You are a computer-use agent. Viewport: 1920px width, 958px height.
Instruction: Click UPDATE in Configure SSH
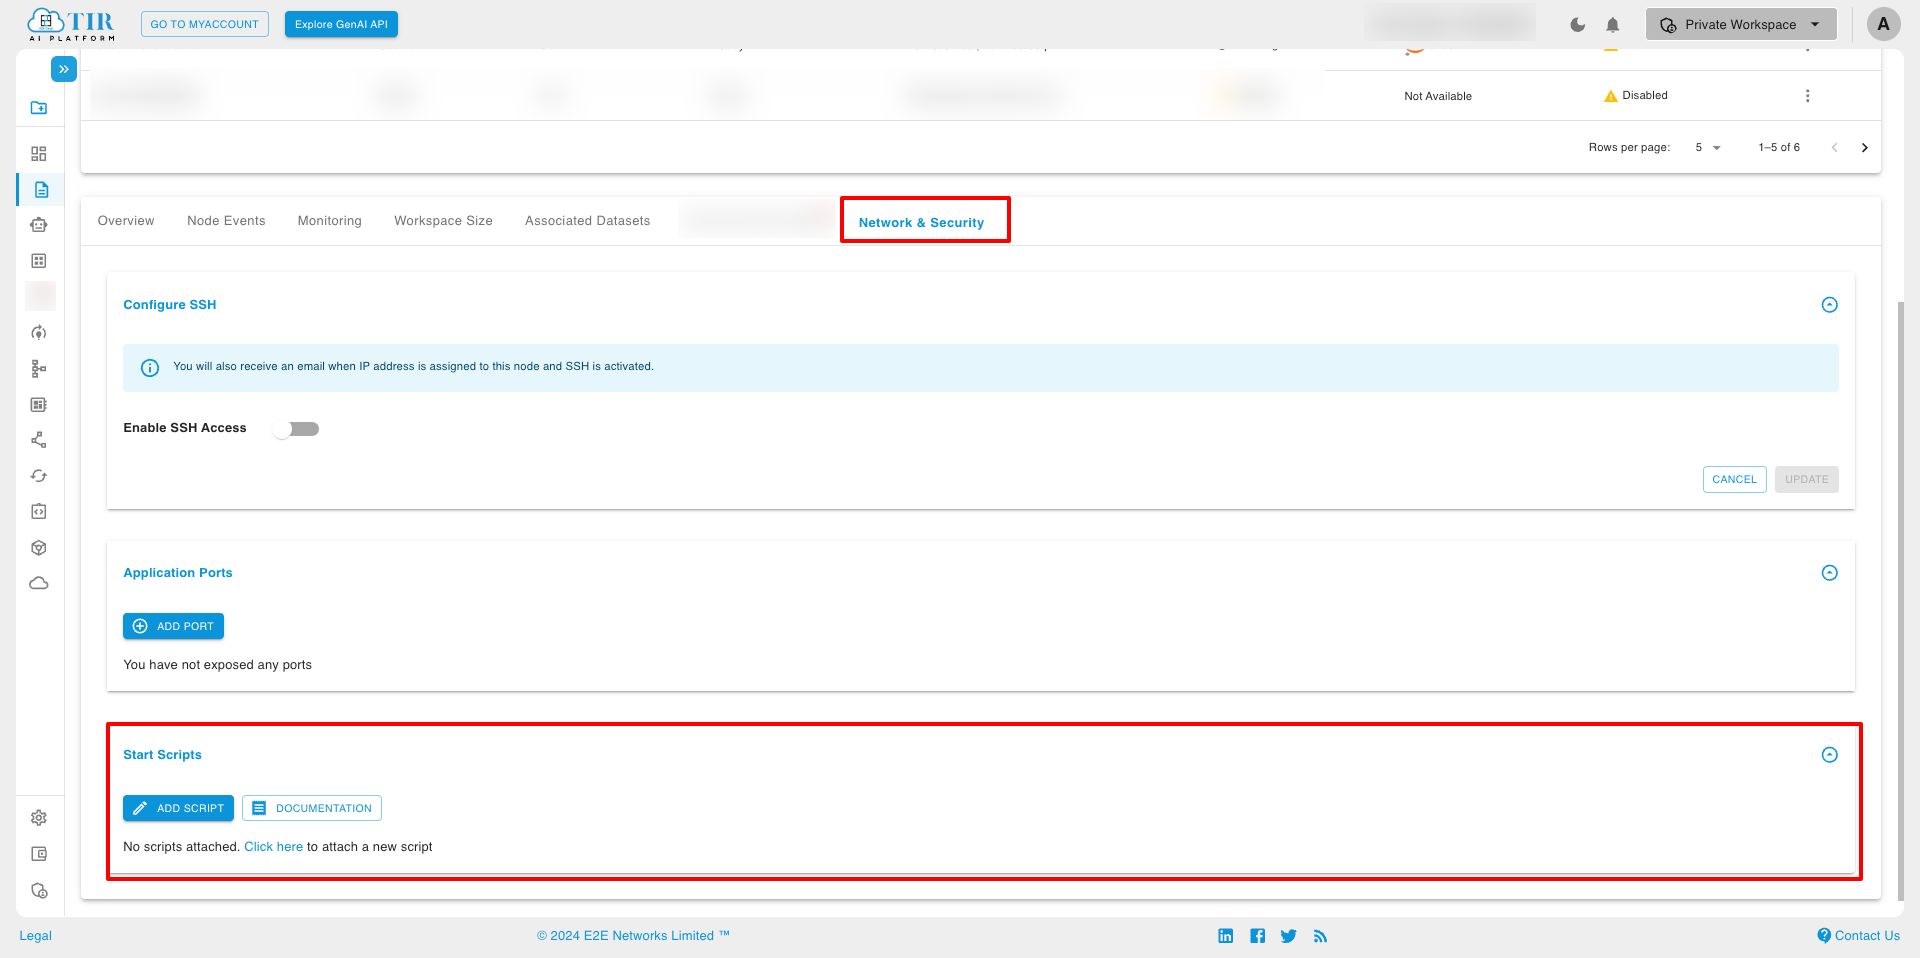pos(1806,479)
